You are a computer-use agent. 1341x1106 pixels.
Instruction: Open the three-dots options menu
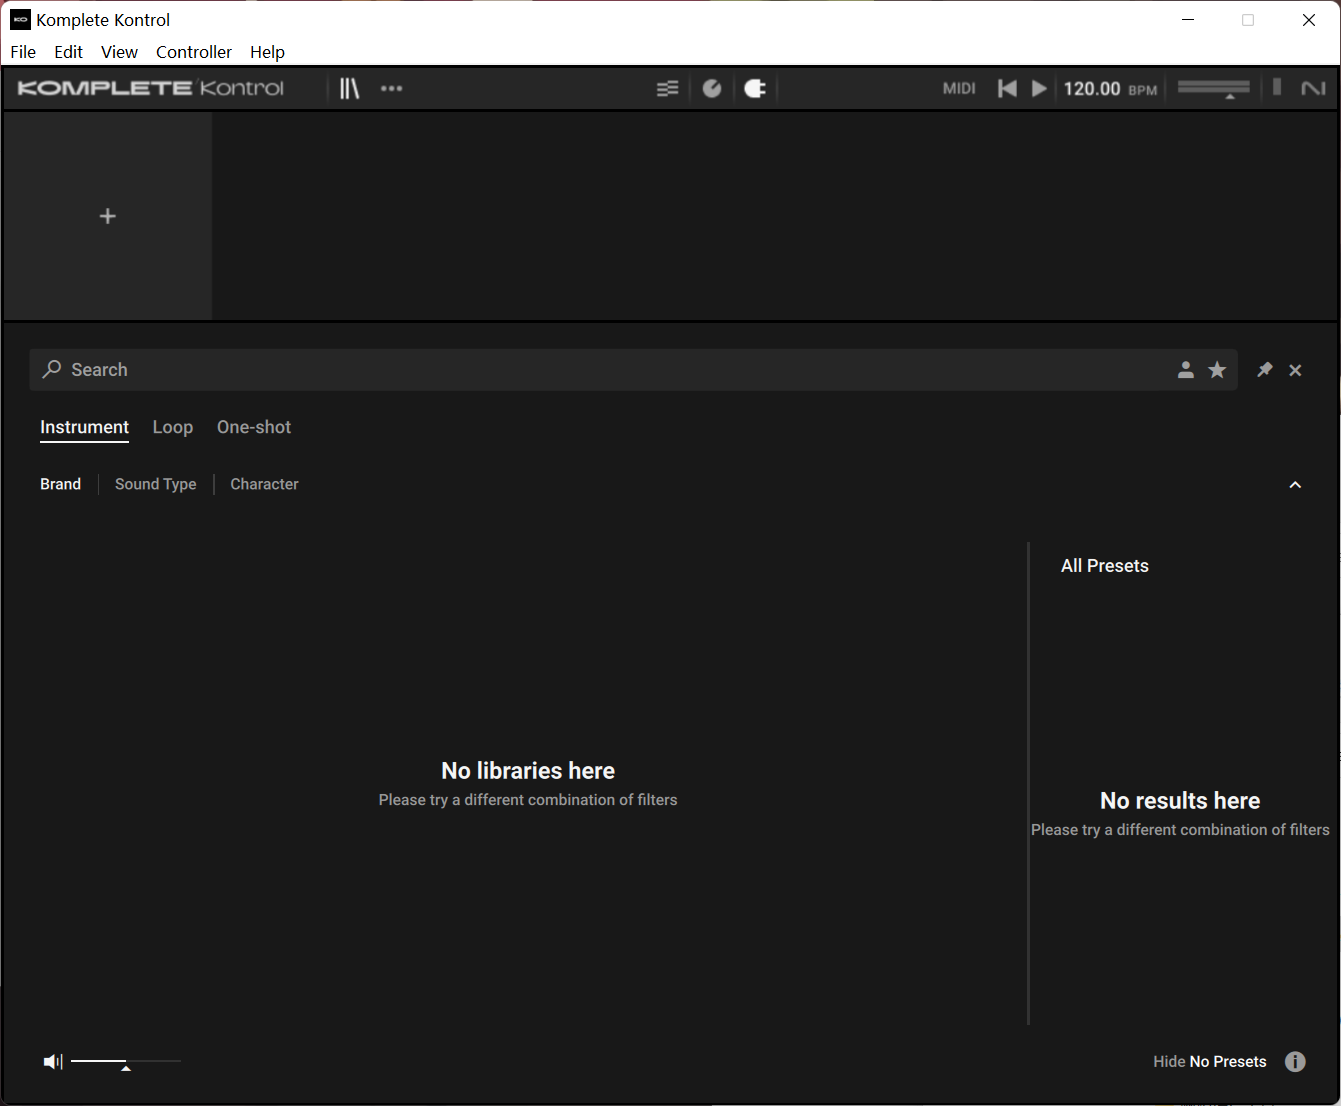391,88
